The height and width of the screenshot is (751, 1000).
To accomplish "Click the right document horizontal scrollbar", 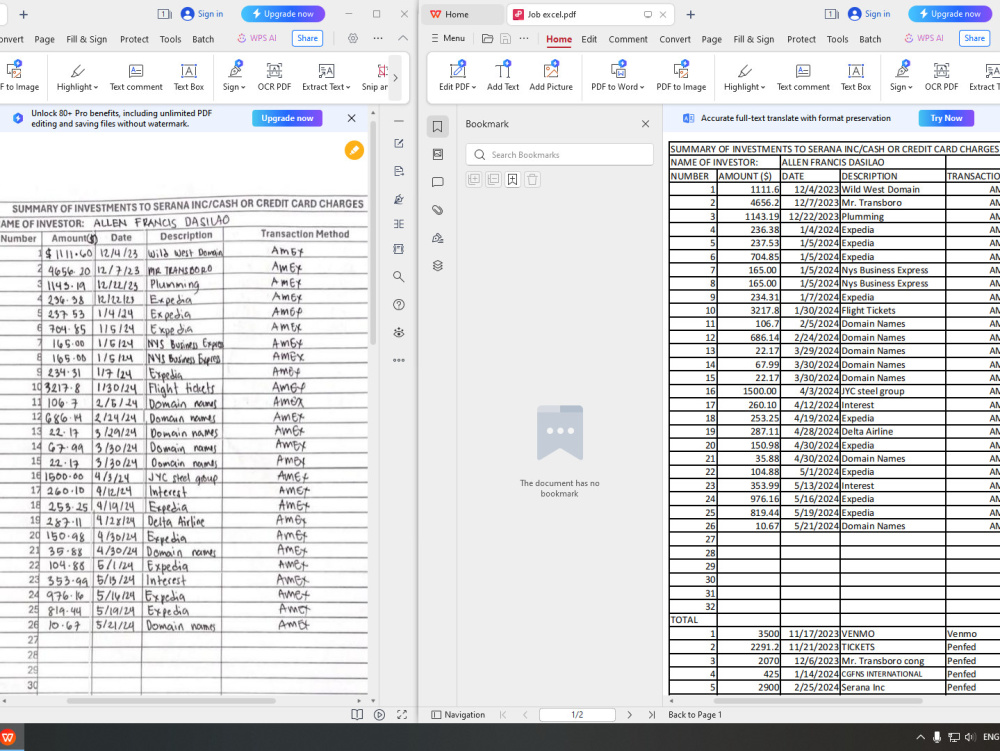I will point(818,701).
